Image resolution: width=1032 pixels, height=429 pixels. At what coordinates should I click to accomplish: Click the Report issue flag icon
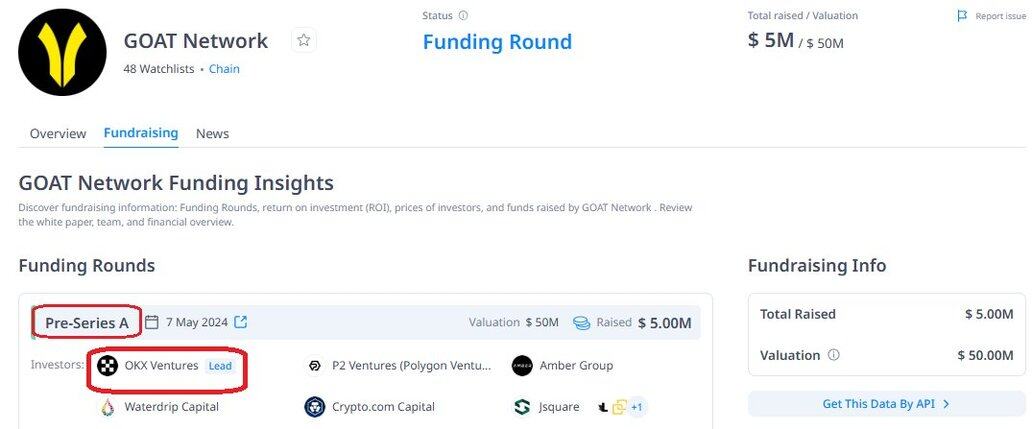pyautogui.click(x=962, y=16)
